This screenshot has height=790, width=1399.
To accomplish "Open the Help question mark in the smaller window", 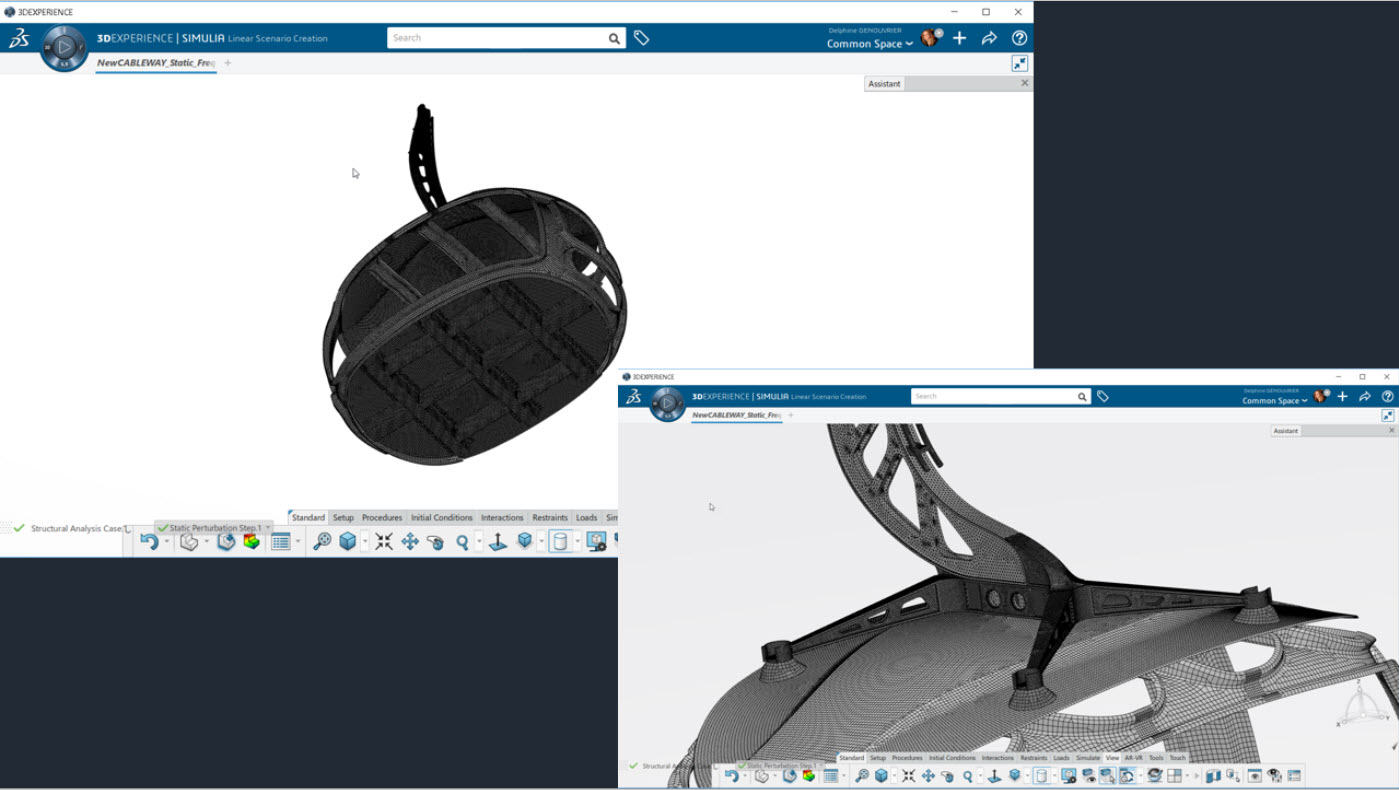I will [x=1387, y=397].
